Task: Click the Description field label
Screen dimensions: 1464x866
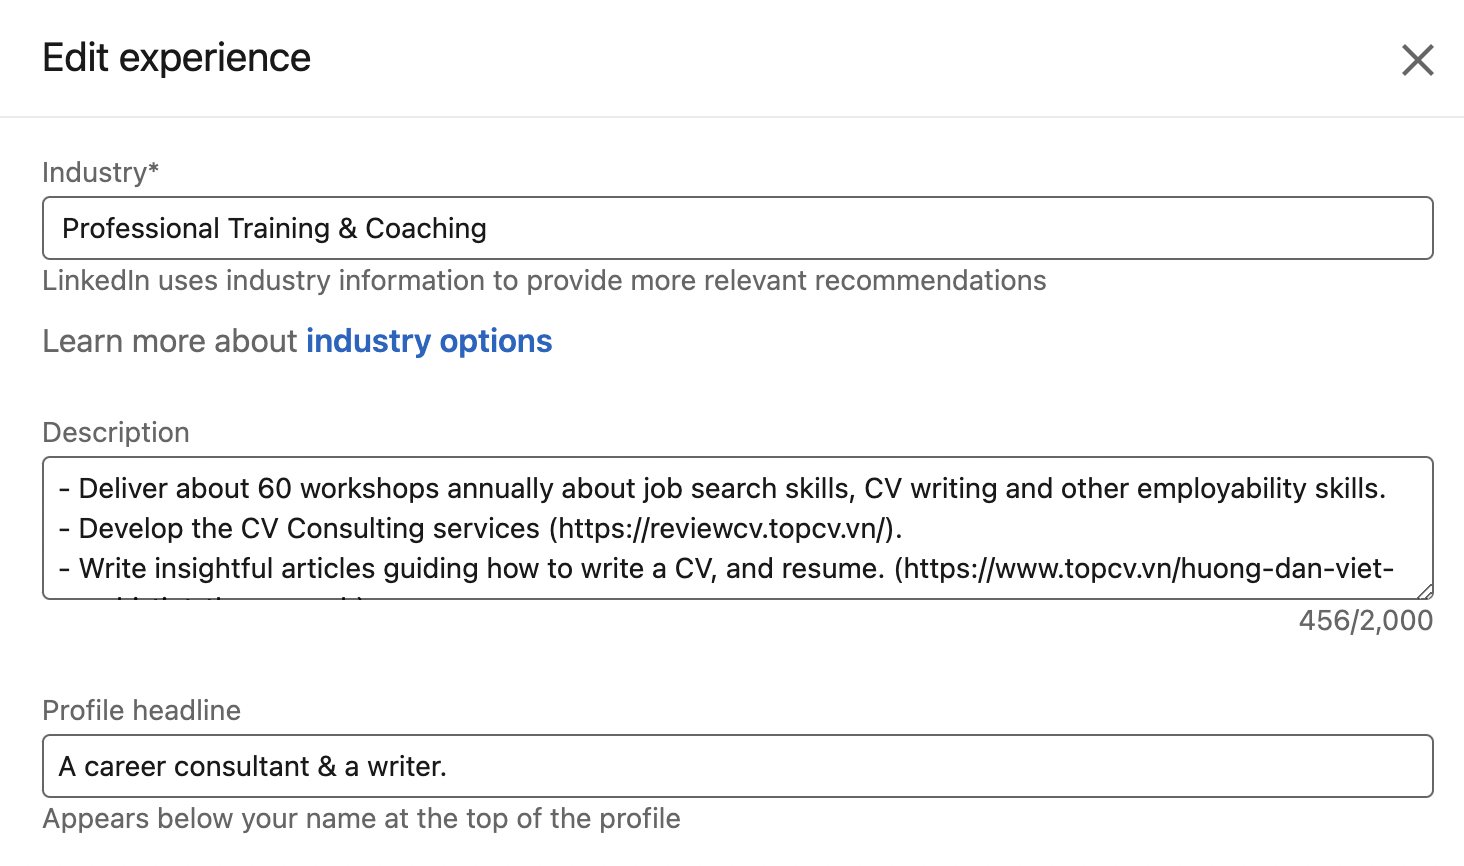Action: tap(116, 433)
